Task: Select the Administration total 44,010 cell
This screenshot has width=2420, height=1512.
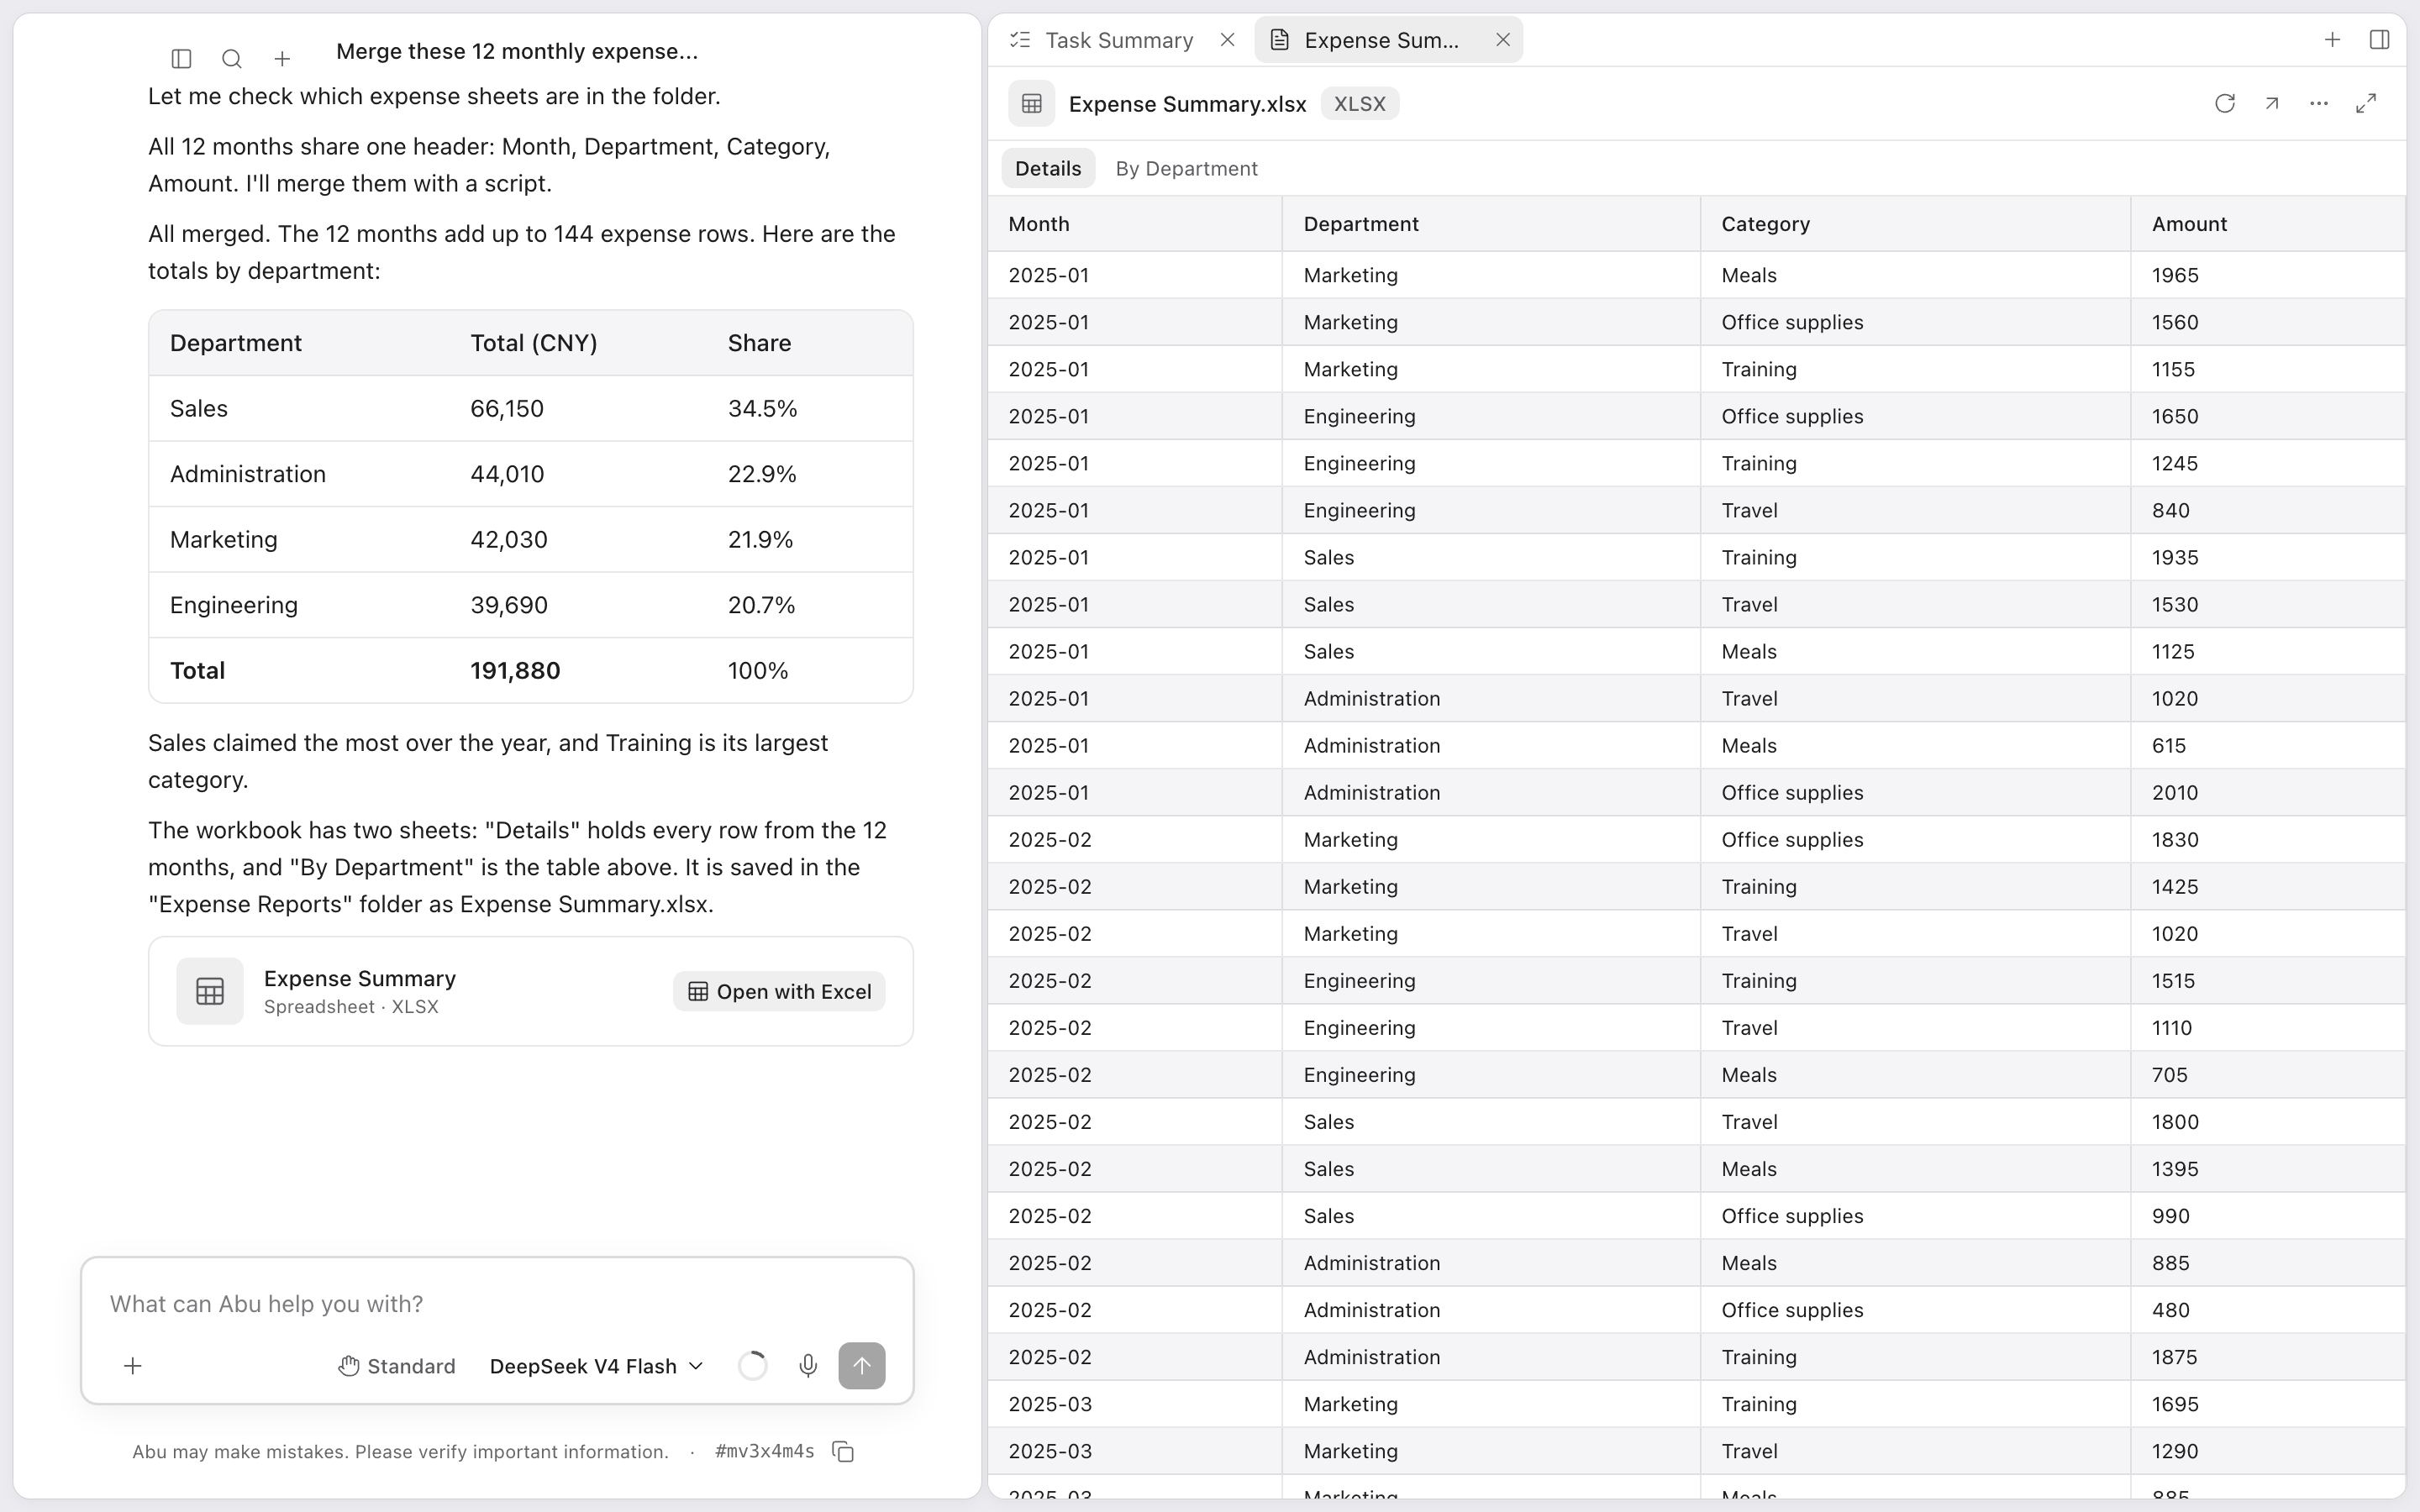Action: click(507, 474)
